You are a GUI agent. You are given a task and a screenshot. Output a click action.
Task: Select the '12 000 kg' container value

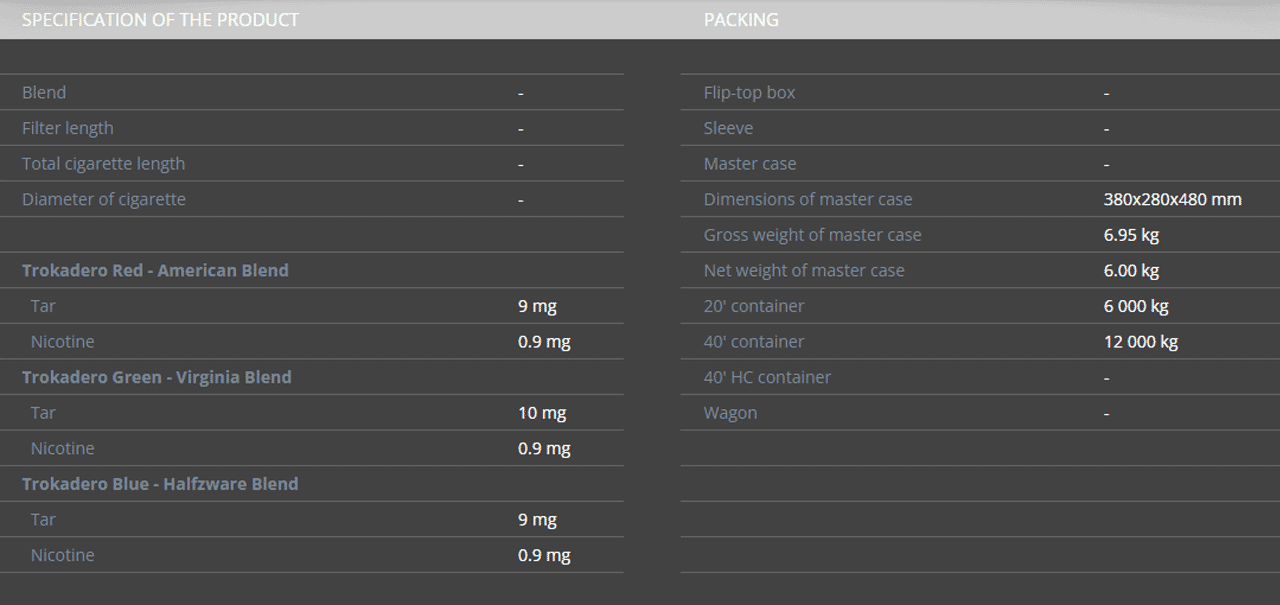pos(1141,341)
